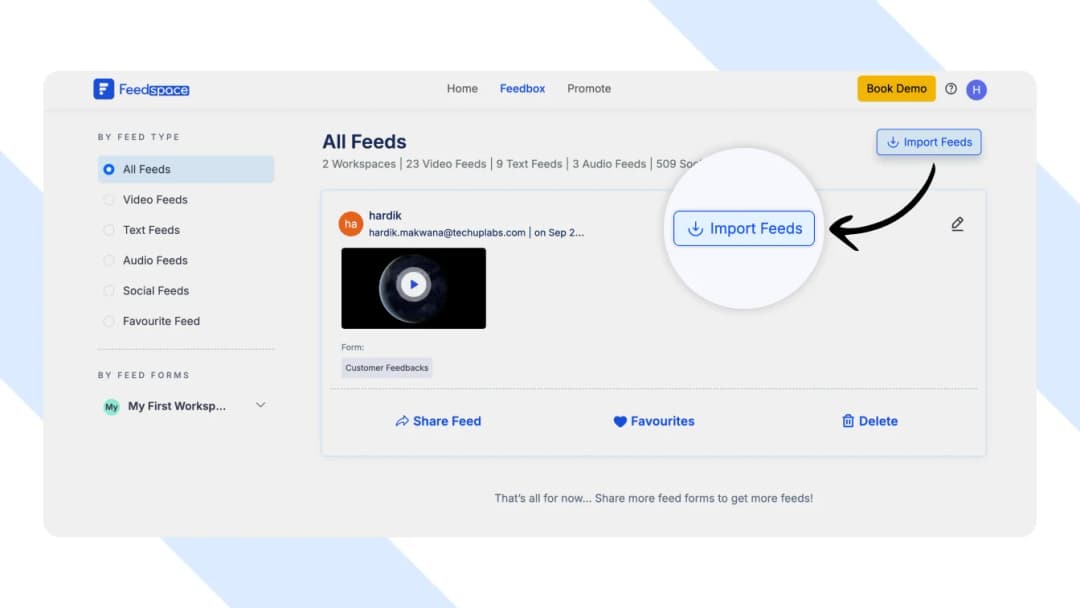
Task: Switch to the Promote section
Action: 589,88
